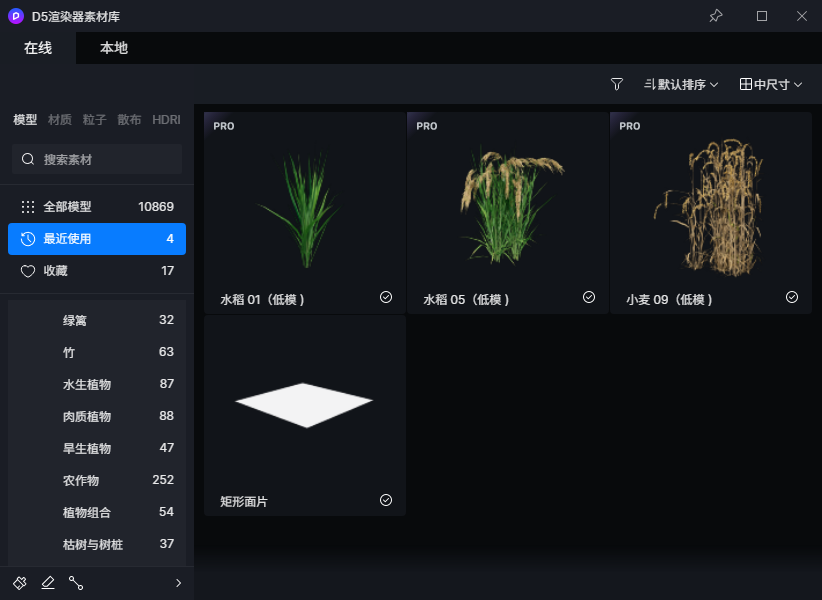822x600 pixels.
Task: Open the 水生植物 category
Action: 97,384
